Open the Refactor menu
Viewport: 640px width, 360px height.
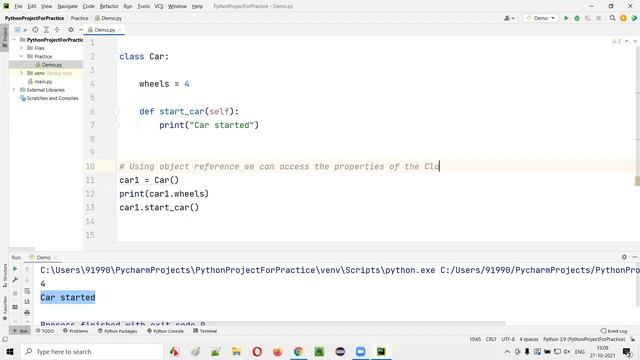[109, 6]
